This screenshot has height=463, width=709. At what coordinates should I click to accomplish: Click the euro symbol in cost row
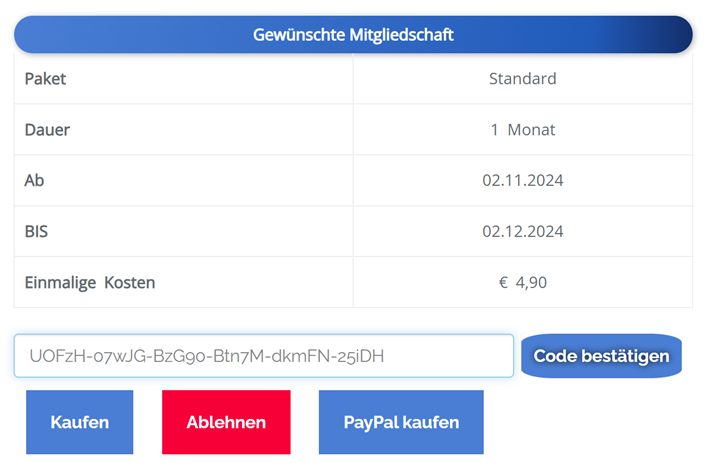coord(503,283)
